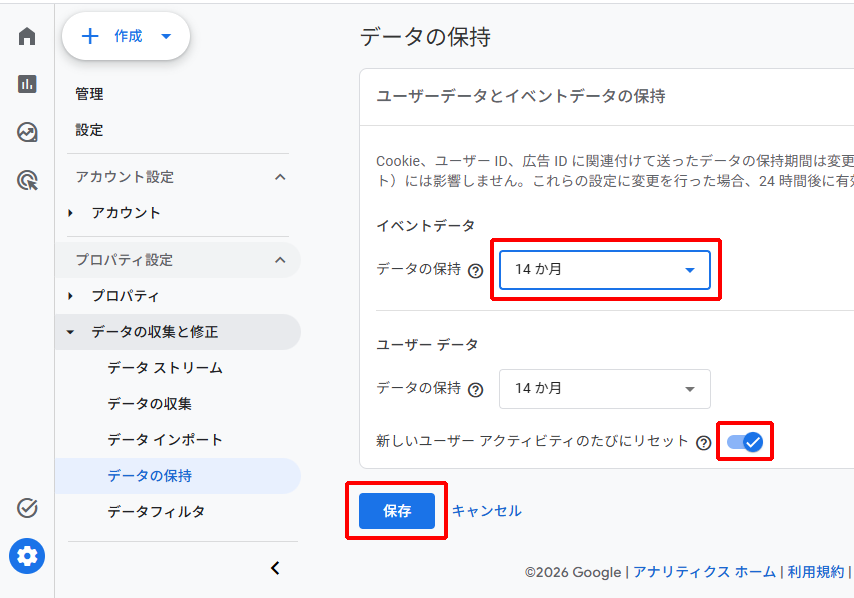
Task: Expand the プロパティ tree item
Action: [70, 296]
